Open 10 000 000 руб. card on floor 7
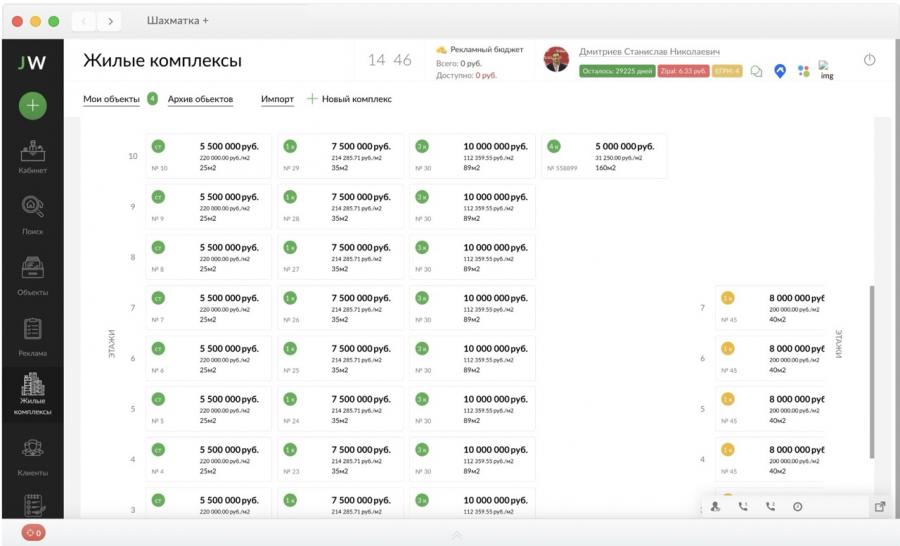The image size is (900, 546). pos(472,308)
